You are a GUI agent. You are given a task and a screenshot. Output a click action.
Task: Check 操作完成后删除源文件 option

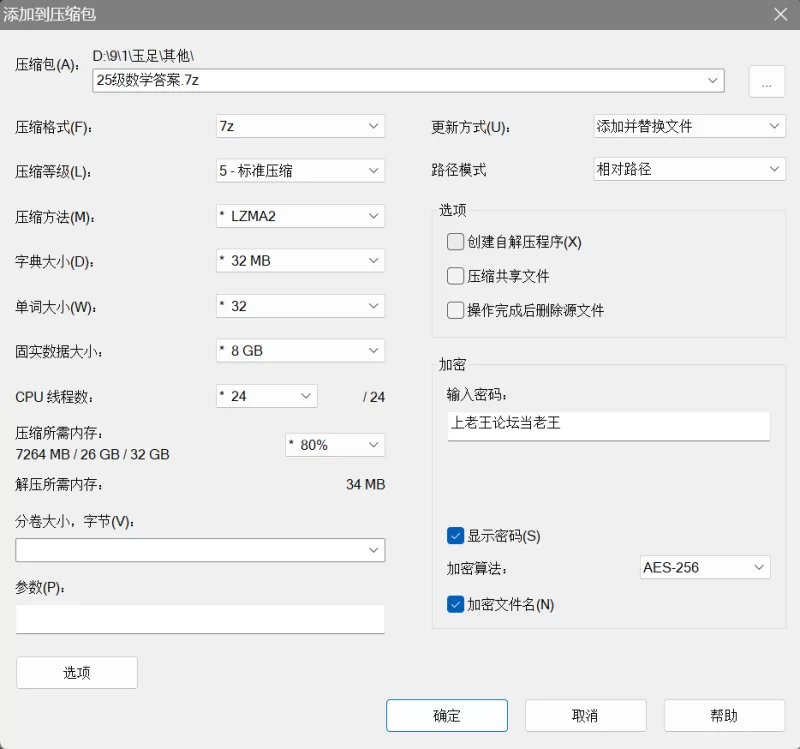click(x=455, y=310)
